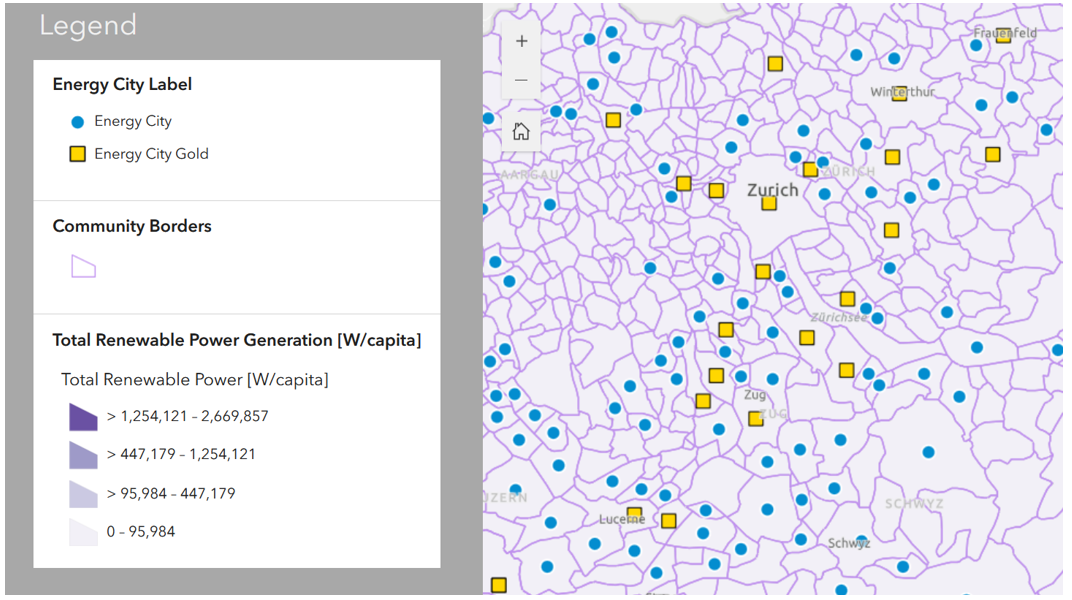
Task: Zoom in on the map
Action: coord(521,42)
